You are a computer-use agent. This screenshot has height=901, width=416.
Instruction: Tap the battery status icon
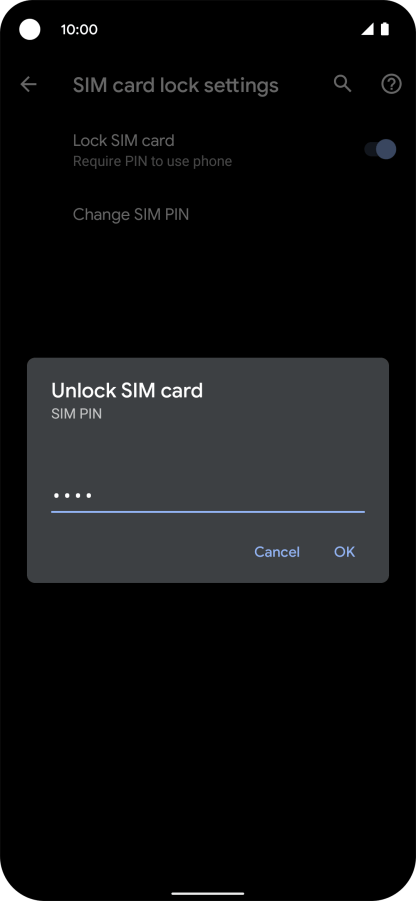coord(384,29)
